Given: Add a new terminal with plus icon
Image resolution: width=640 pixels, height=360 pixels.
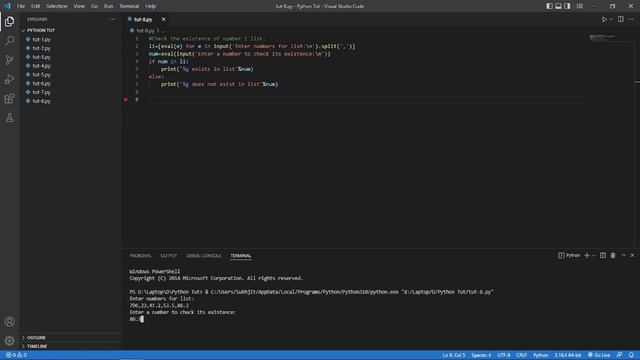Looking at the screenshot, I should click(x=587, y=256).
